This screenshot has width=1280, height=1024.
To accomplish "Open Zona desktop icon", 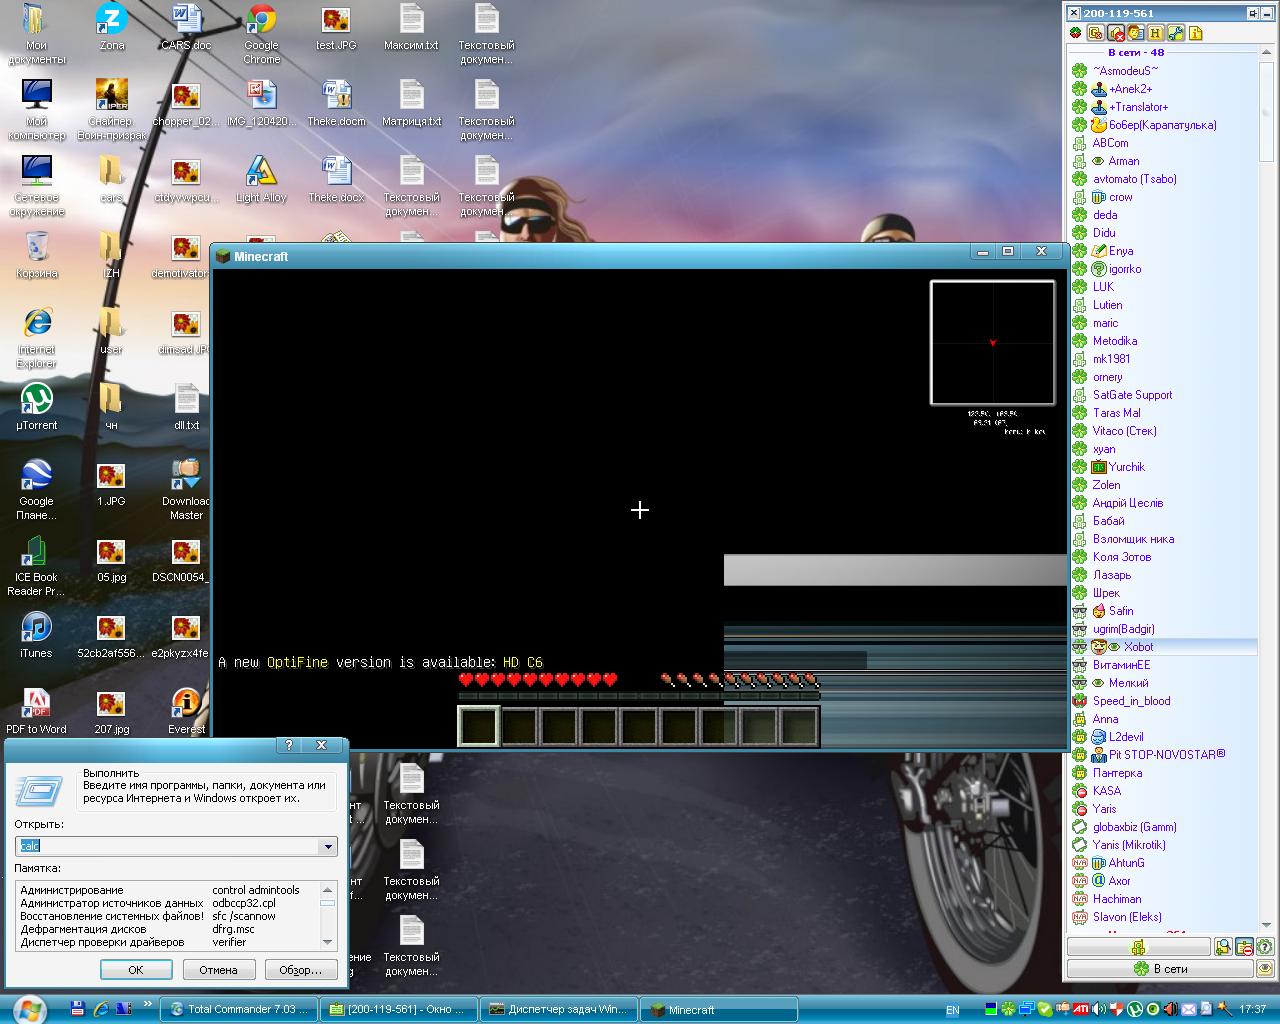I will click(111, 27).
